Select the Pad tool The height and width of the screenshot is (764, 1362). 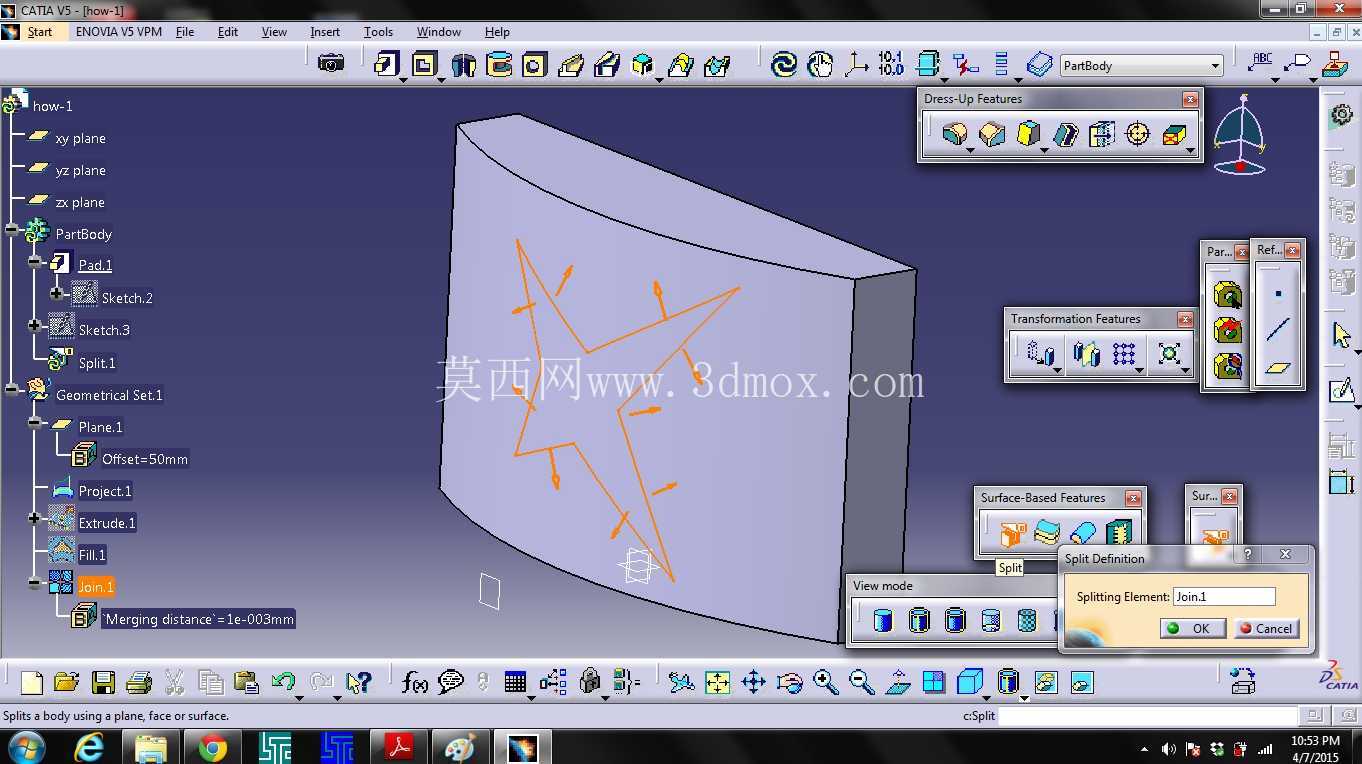coord(387,65)
